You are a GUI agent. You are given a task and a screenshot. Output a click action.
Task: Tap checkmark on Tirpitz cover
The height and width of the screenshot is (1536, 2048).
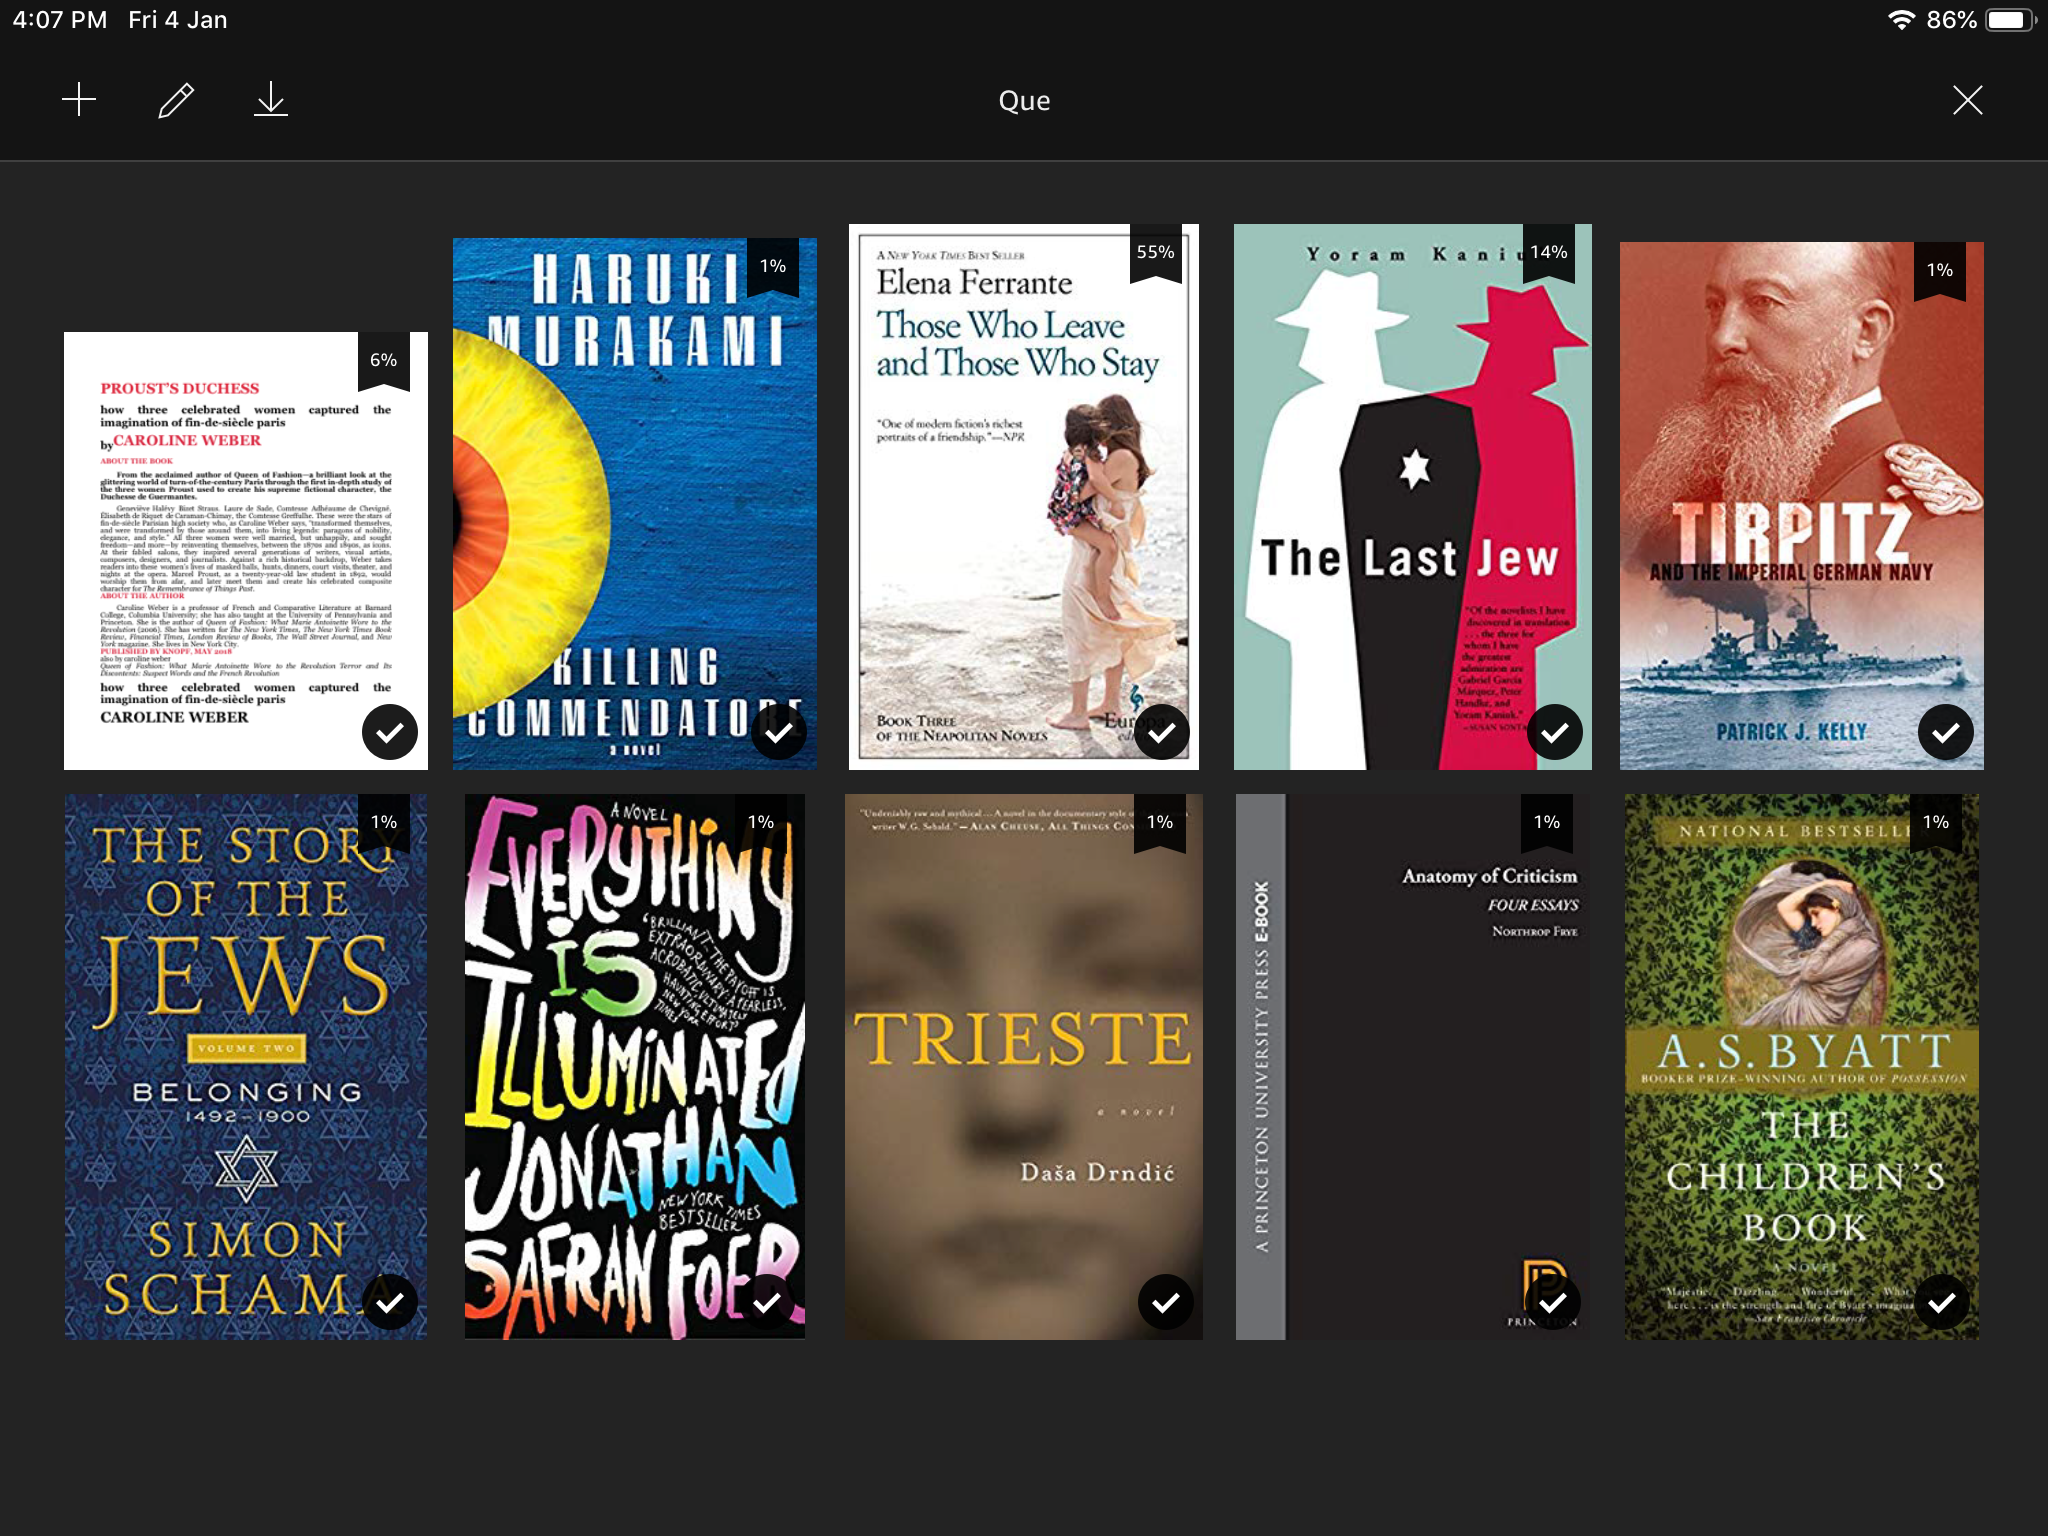click(1945, 732)
